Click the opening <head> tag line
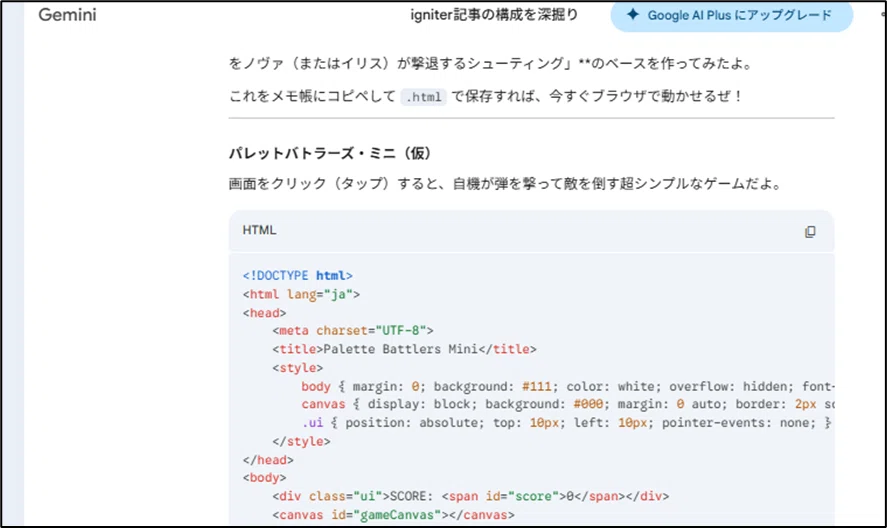 coord(264,313)
